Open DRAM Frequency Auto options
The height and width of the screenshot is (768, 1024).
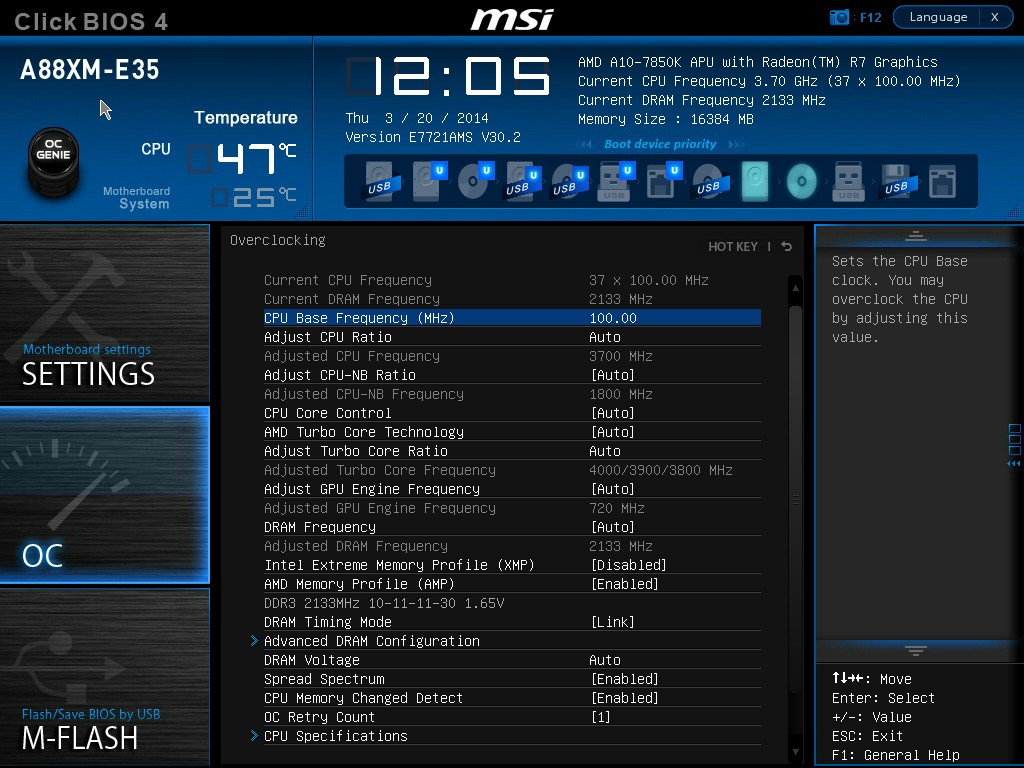[x=613, y=527]
